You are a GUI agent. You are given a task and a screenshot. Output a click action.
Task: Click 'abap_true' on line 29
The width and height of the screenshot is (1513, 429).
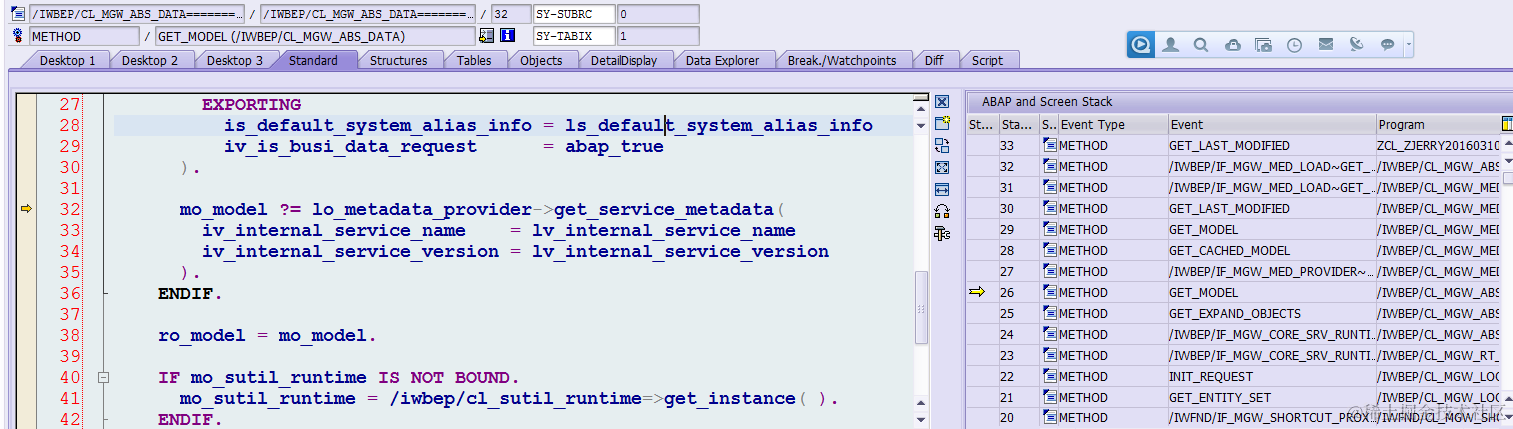point(614,147)
